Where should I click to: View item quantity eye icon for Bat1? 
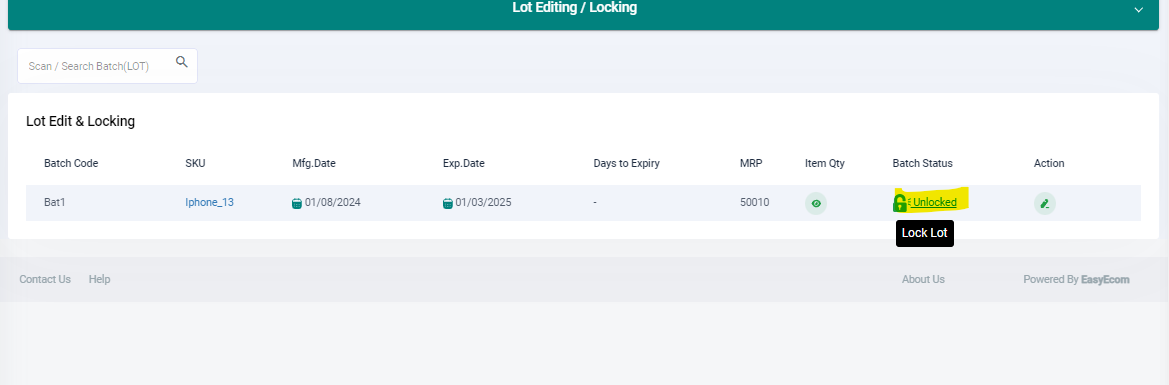(x=816, y=203)
